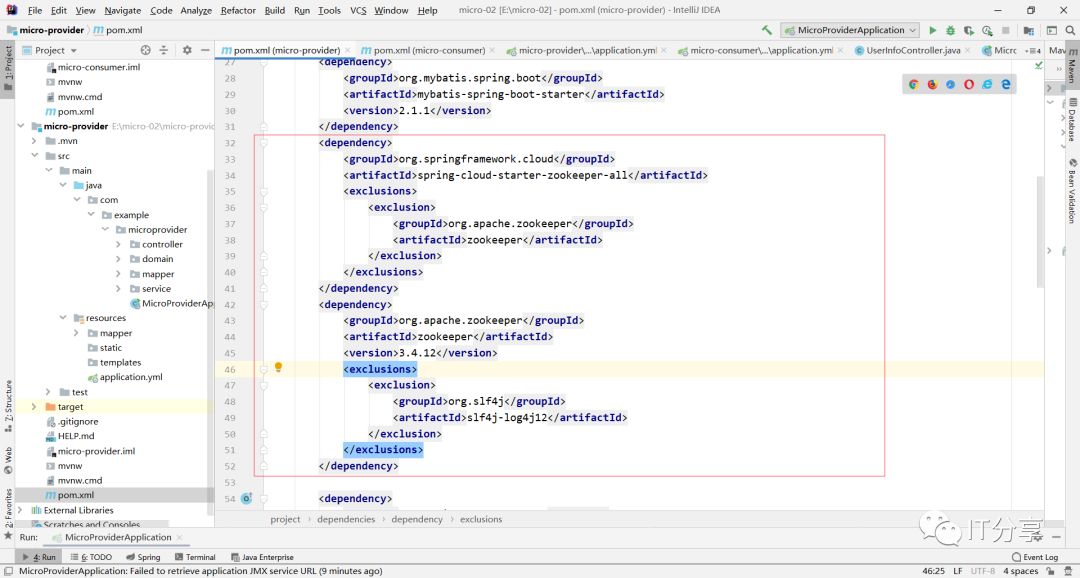Click the Locate/Select Opened File target icon
This screenshot has width=1080, height=578.
point(145,50)
